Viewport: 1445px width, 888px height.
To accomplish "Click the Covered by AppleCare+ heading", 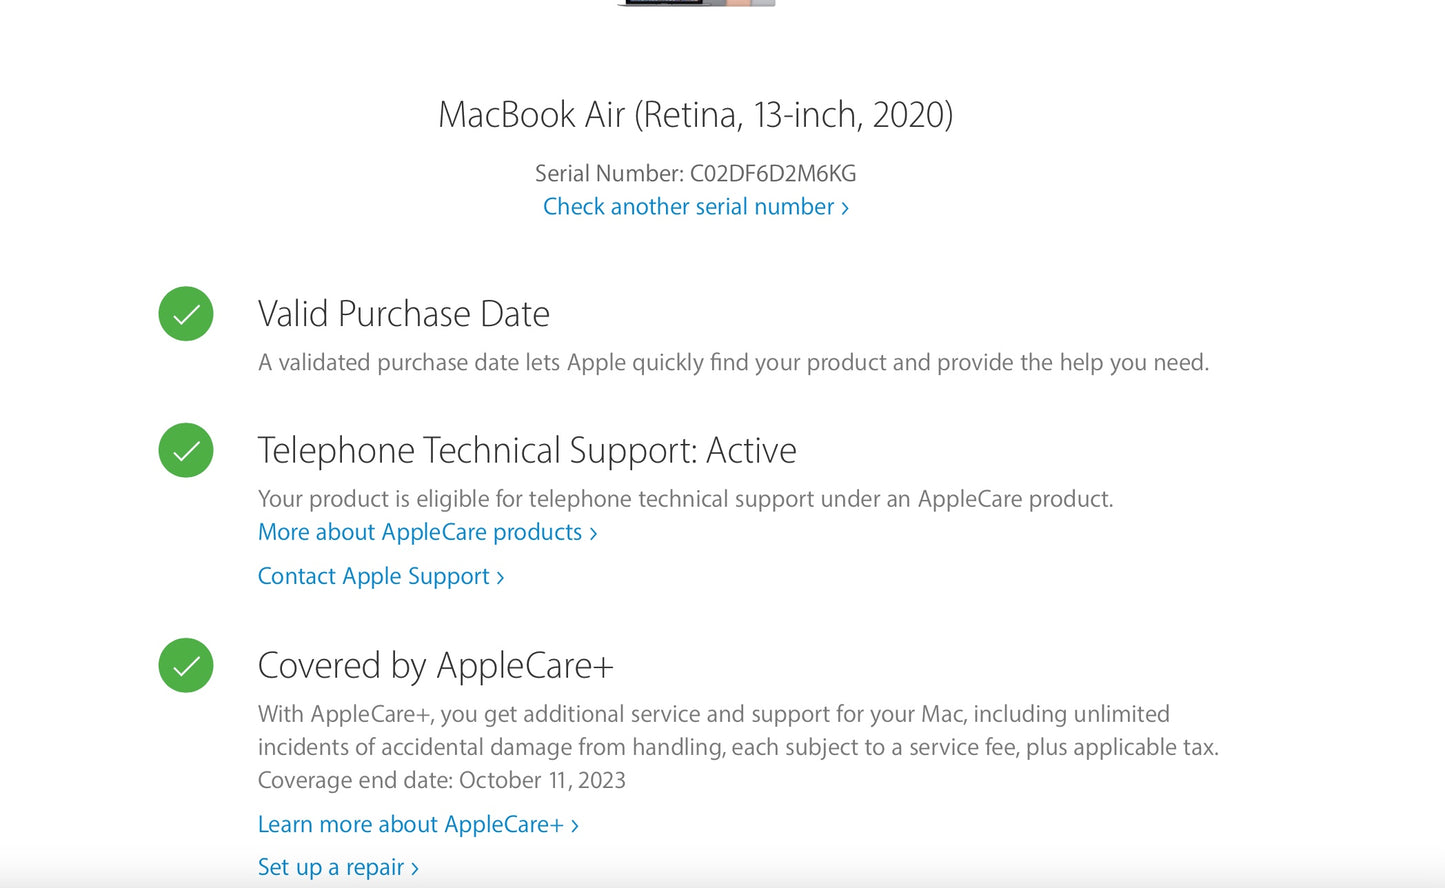I will point(435,666).
